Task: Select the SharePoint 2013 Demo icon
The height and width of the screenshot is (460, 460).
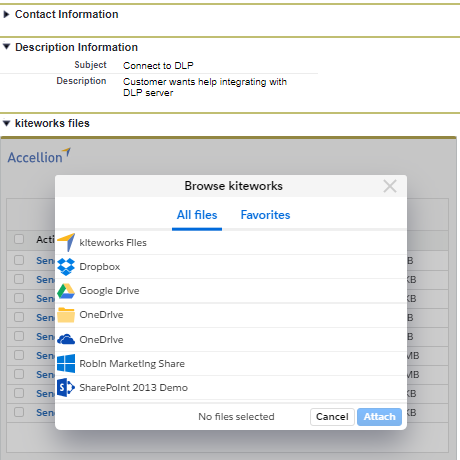Action: point(66,387)
